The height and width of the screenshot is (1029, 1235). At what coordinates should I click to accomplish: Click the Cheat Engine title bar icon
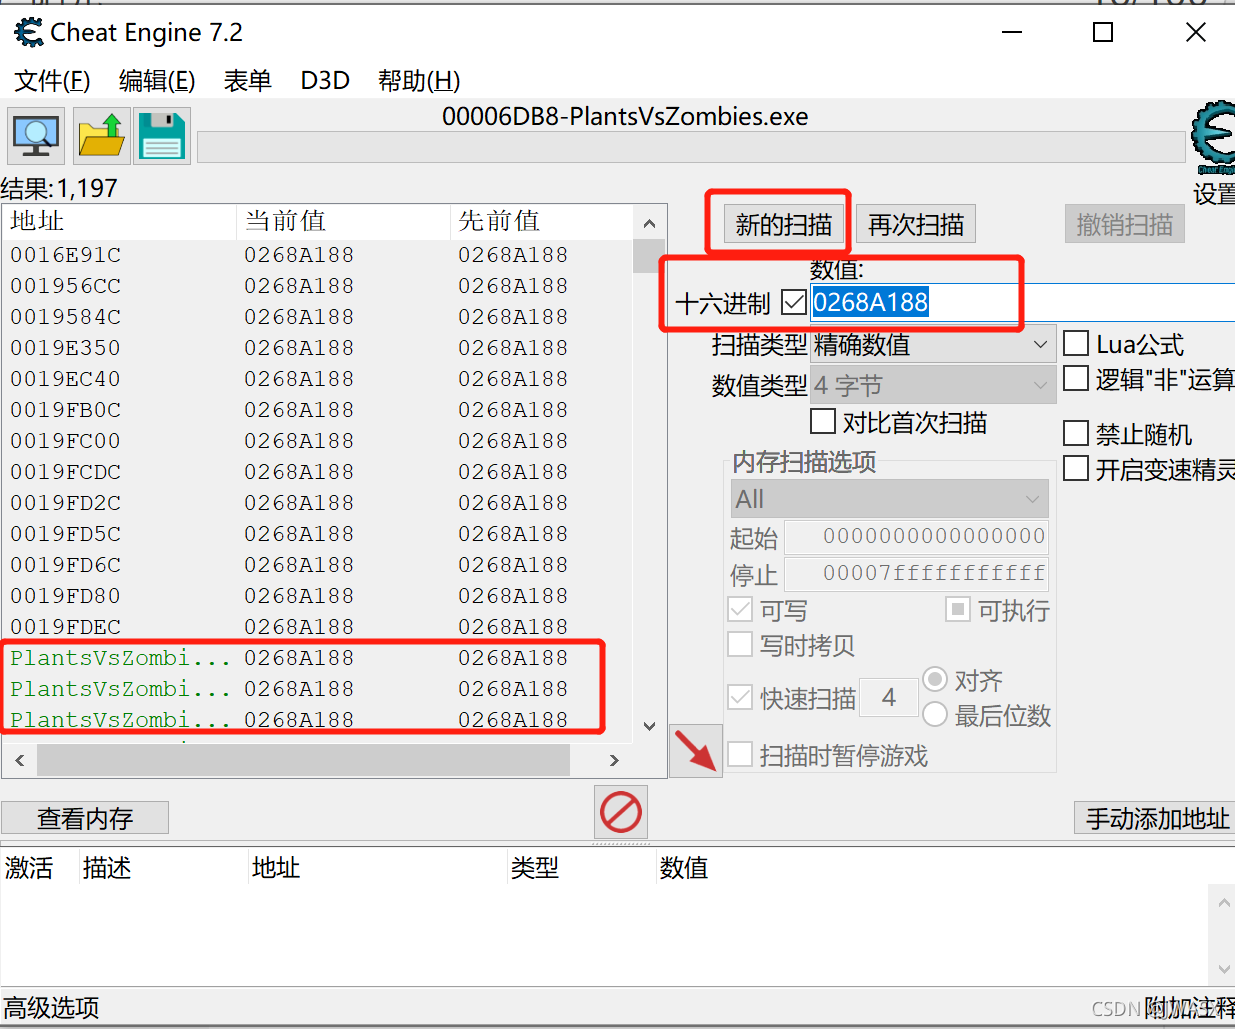click(29, 32)
